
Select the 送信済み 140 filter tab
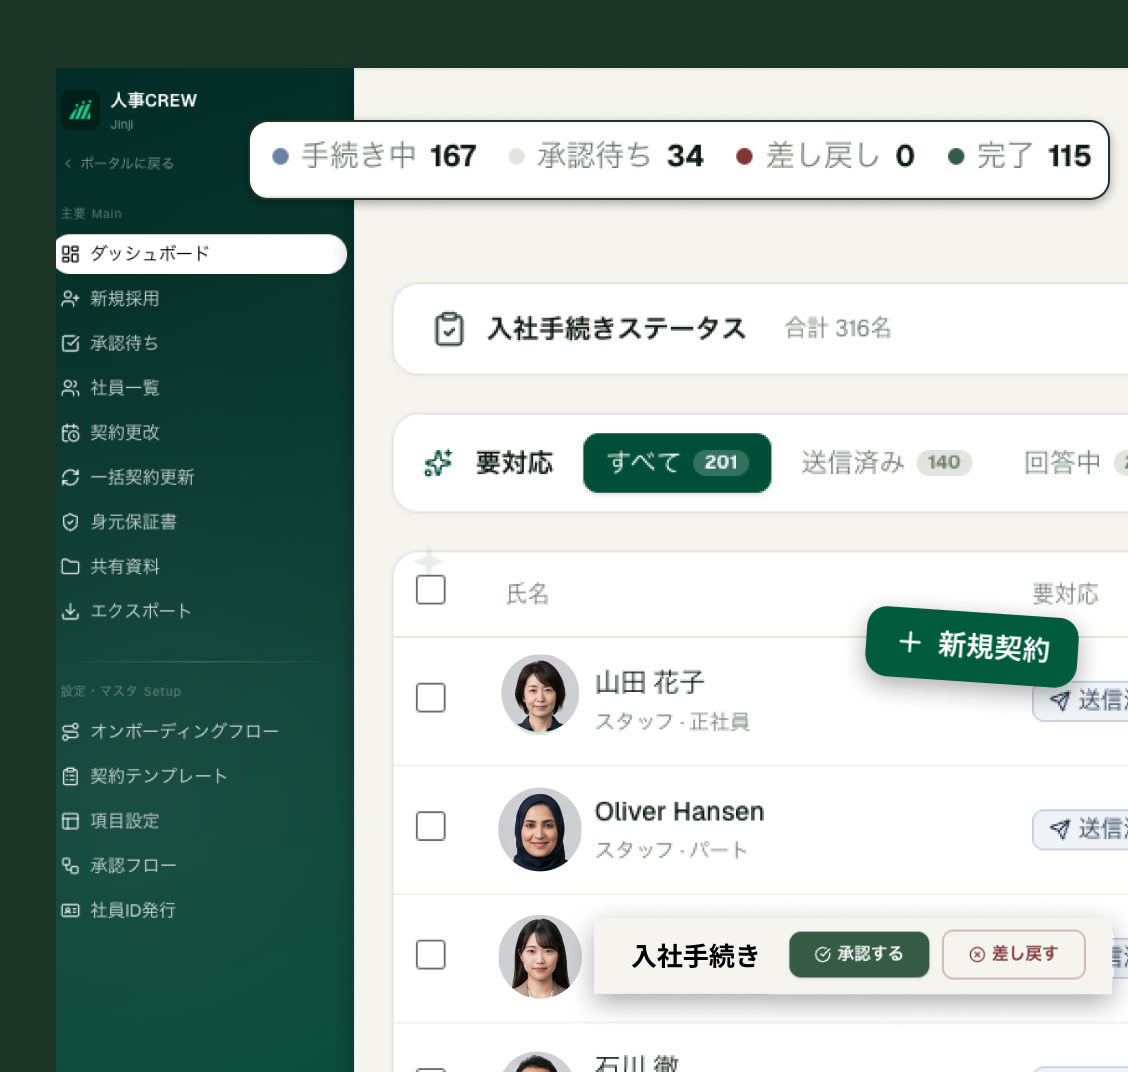coord(886,463)
